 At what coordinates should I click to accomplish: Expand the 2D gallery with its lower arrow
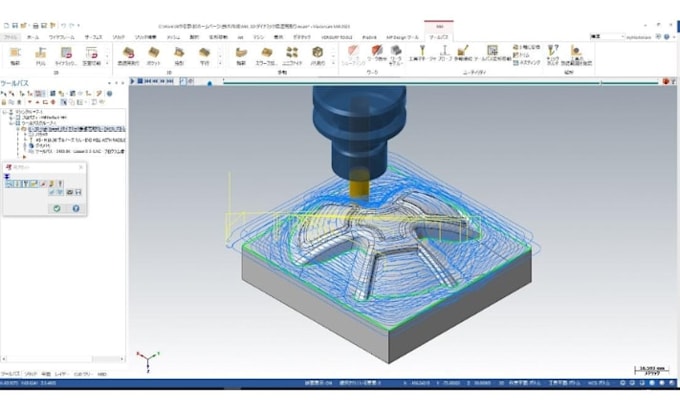[108, 63]
